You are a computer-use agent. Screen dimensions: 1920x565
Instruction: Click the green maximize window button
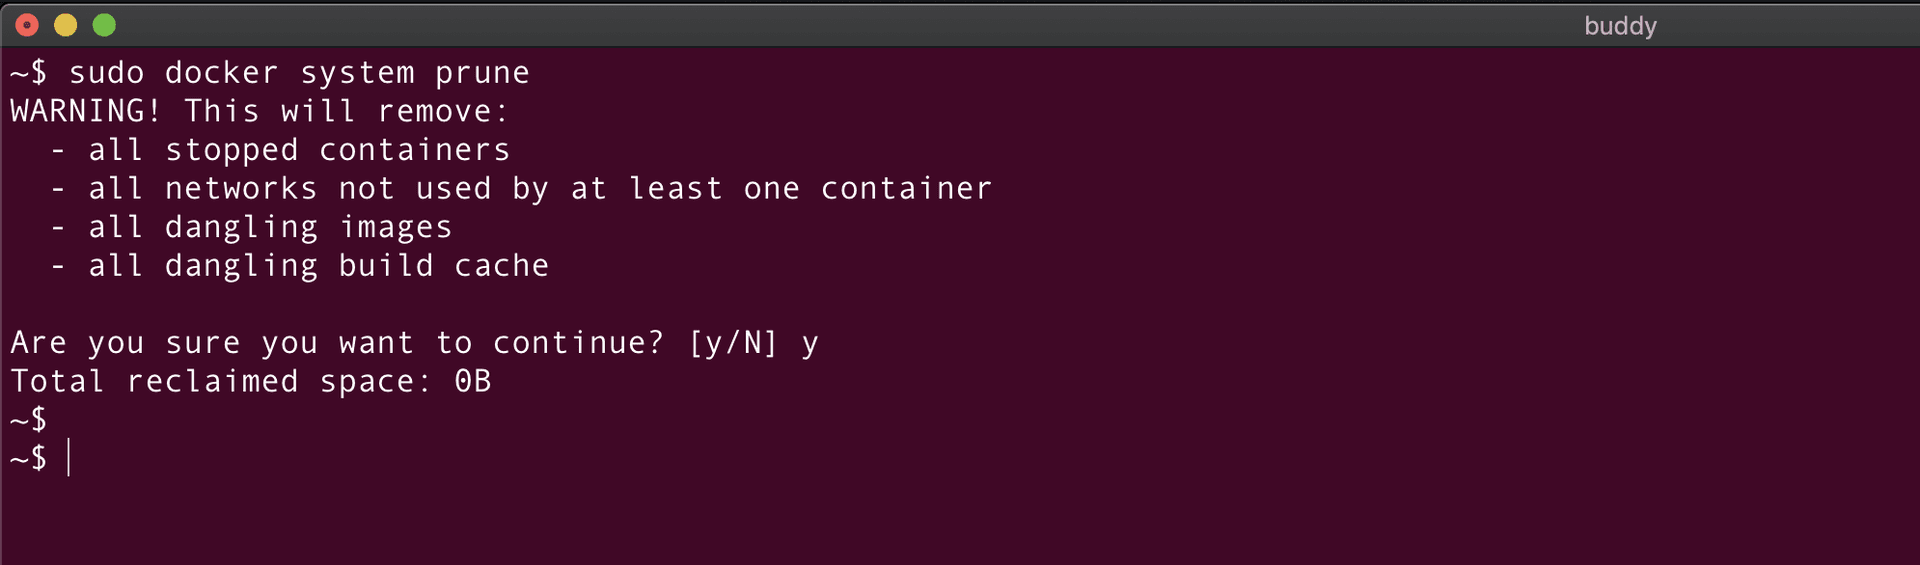click(x=104, y=25)
